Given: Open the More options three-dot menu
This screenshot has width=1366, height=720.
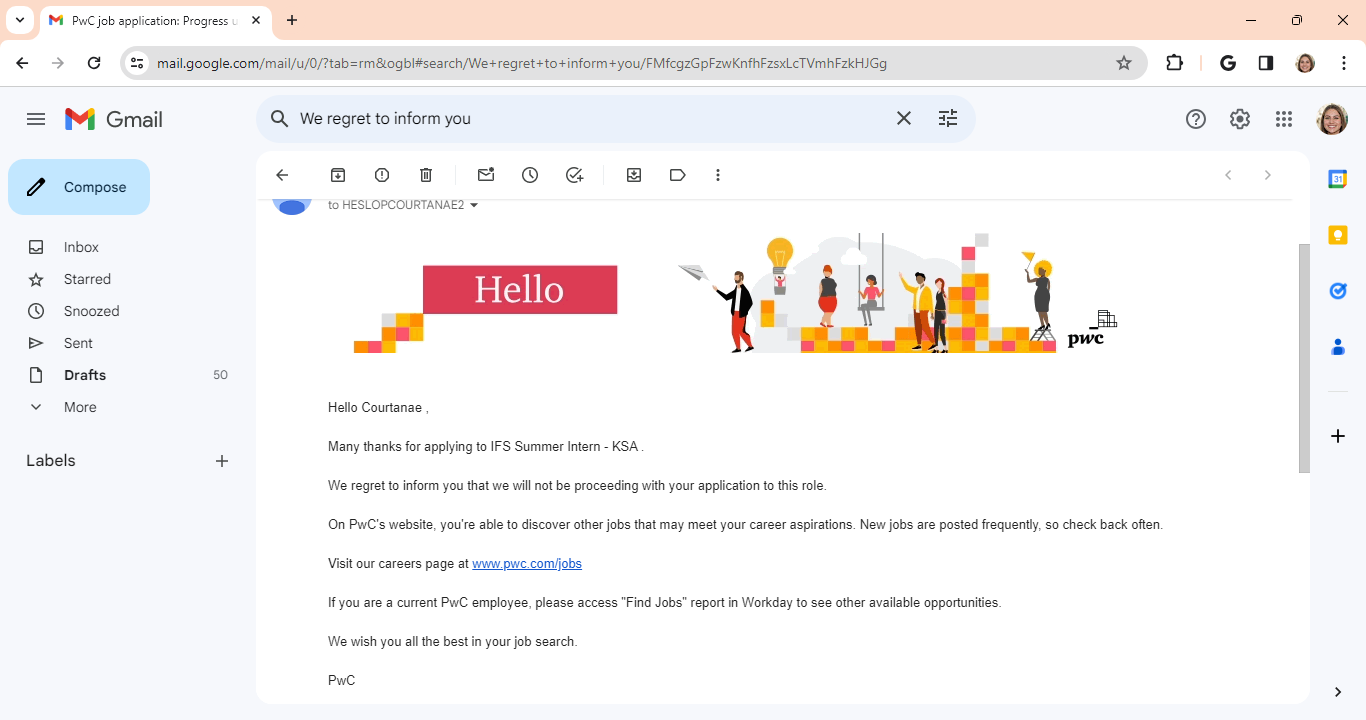Looking at the screenshot, I should tap(718, 175).
